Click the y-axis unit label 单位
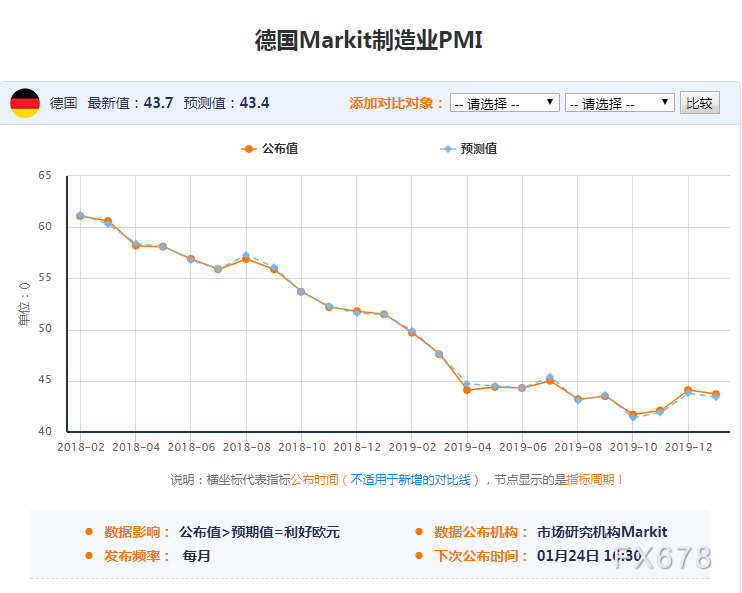The image size is (742, 593). tap(24, 304)
